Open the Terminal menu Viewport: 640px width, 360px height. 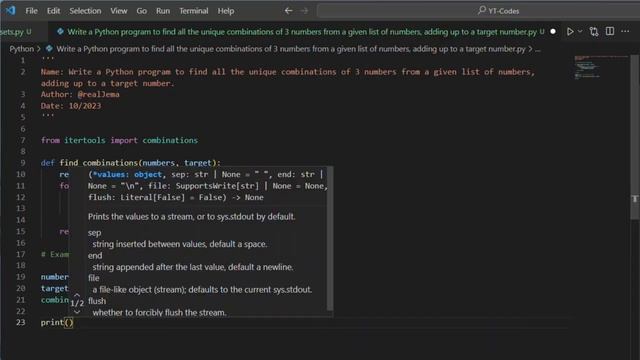click(x=193, y=11)
